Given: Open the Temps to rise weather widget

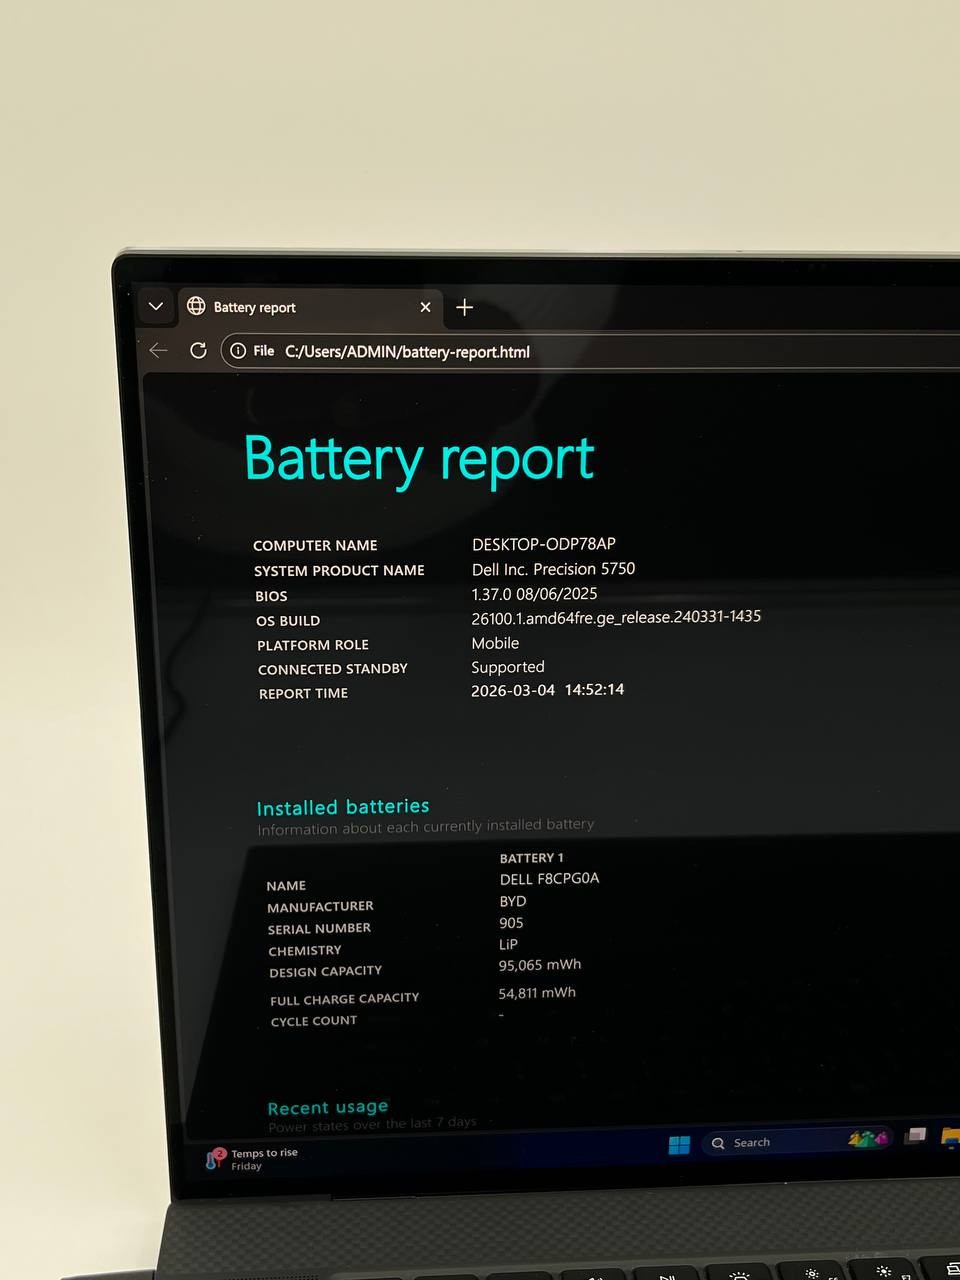Looking at the screenshot, I should coord(252,1159).
